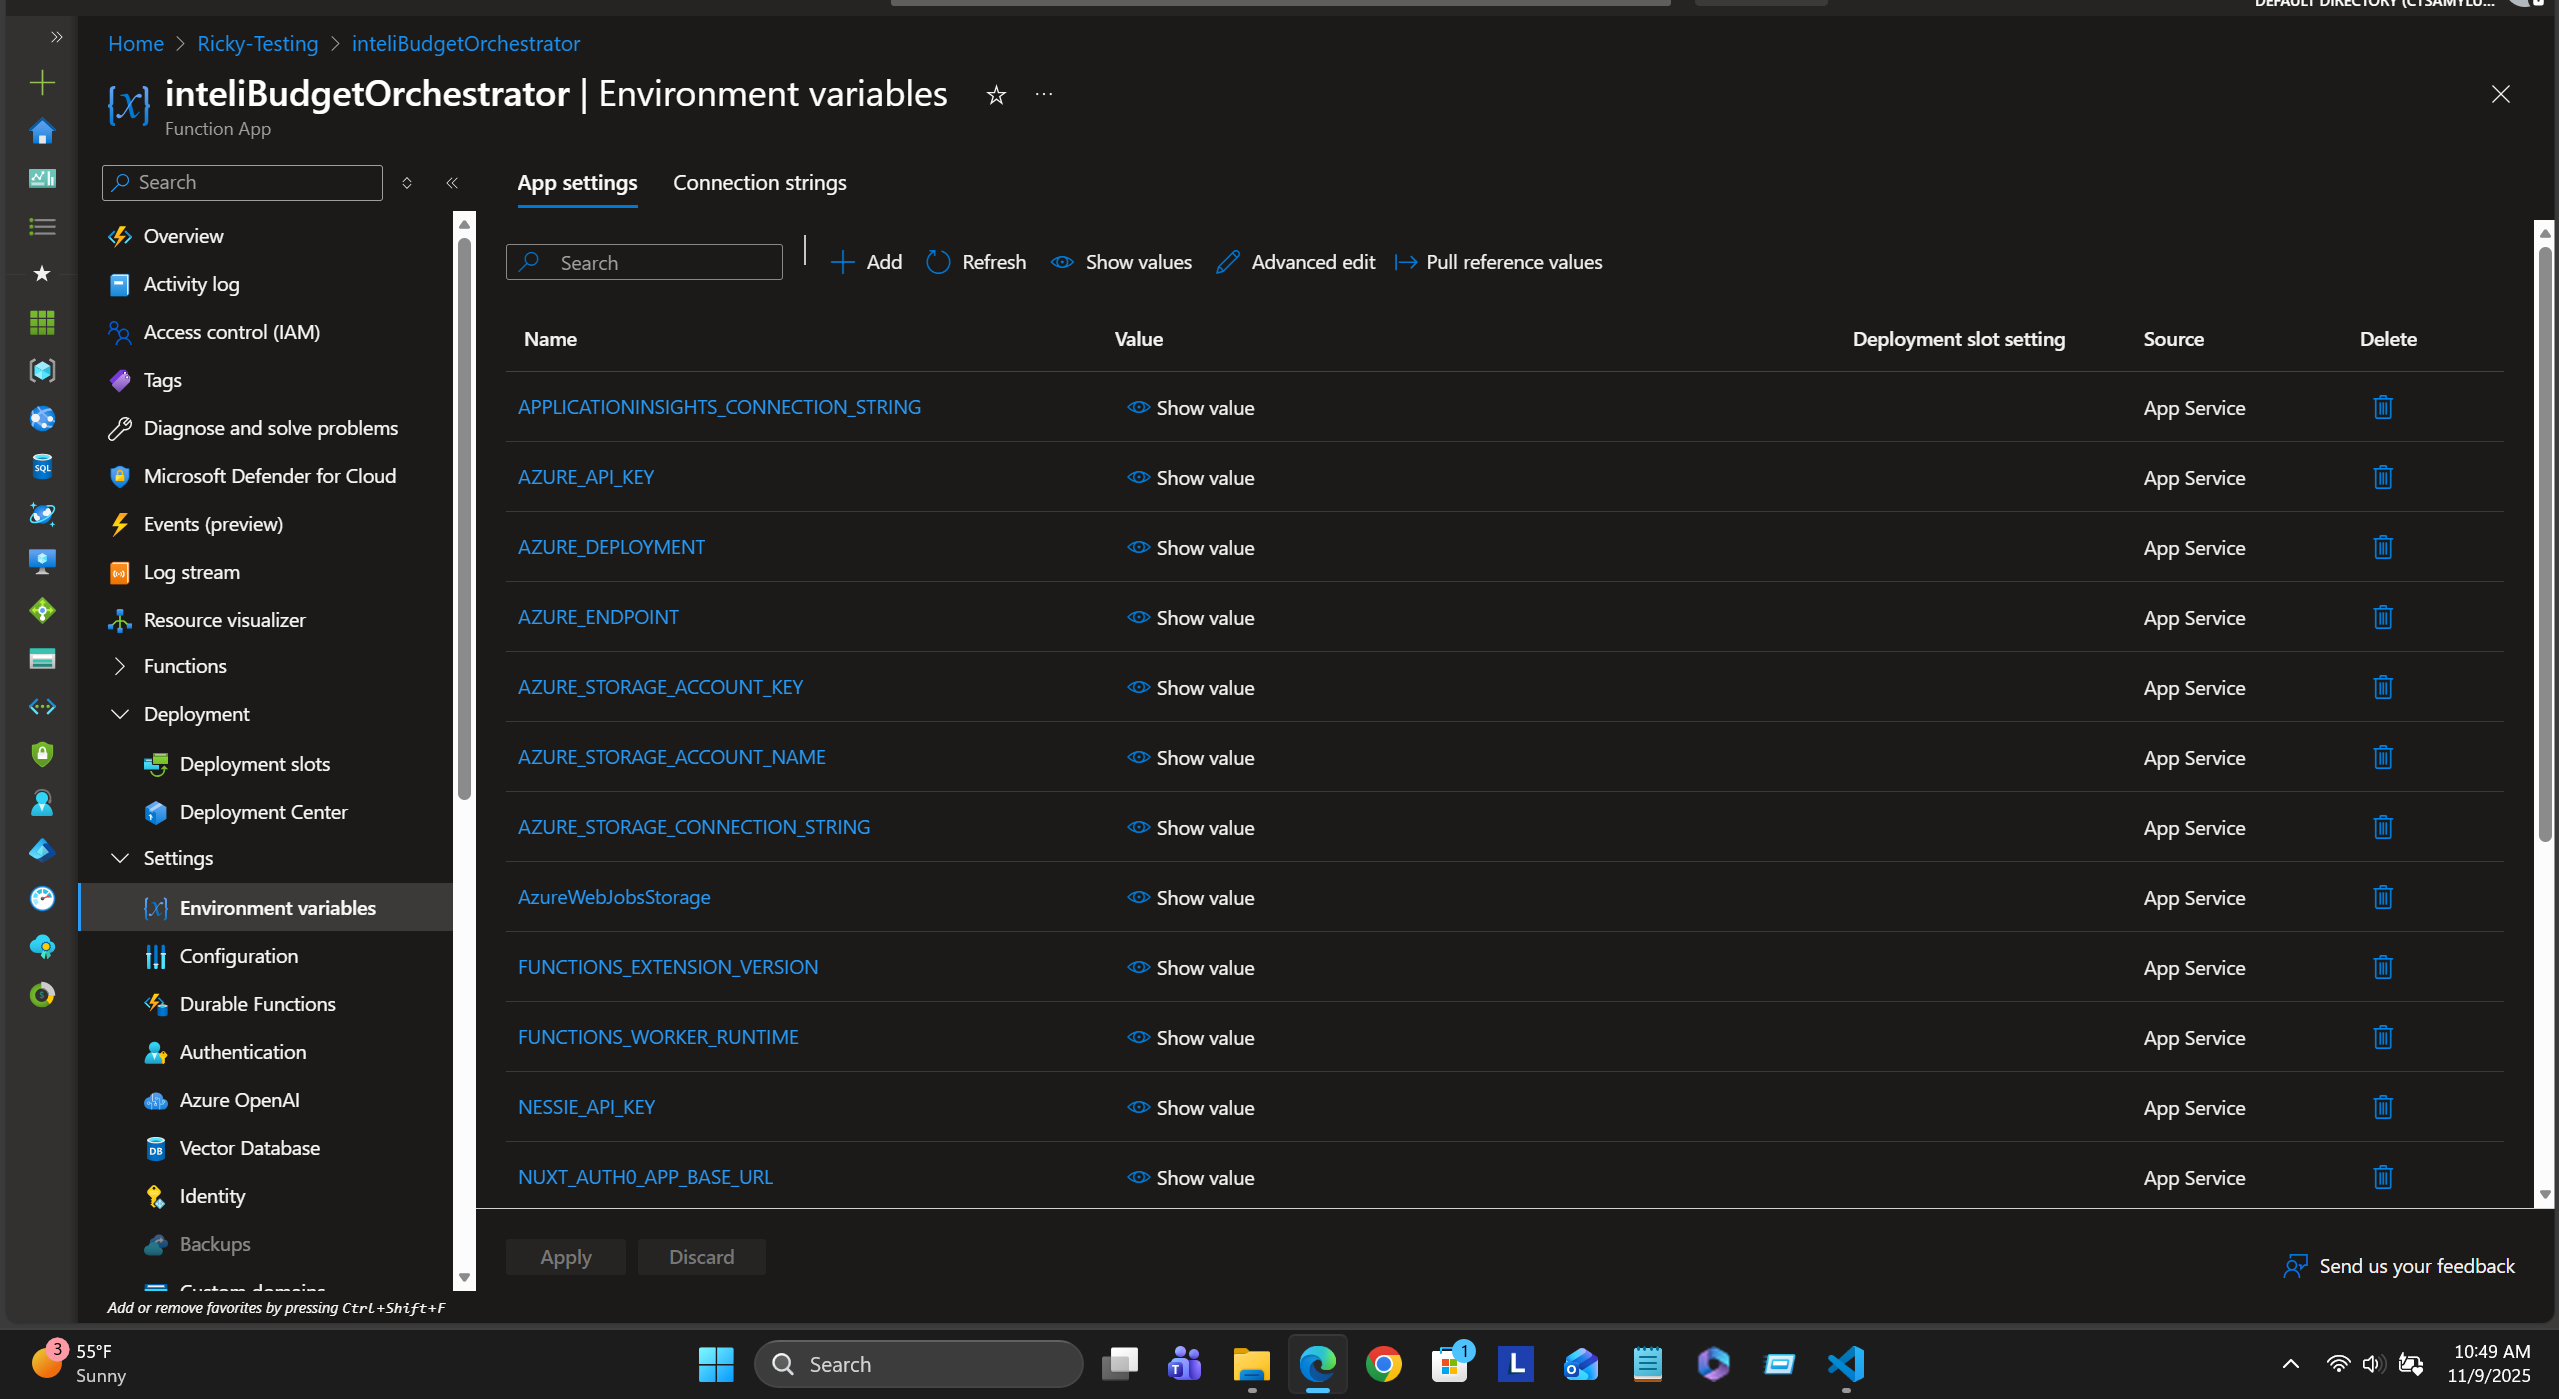Open the AZURE_STORAGE_ACCOUNT_NAME setting link
The image size is (2559, 1399).
(671, 757)
